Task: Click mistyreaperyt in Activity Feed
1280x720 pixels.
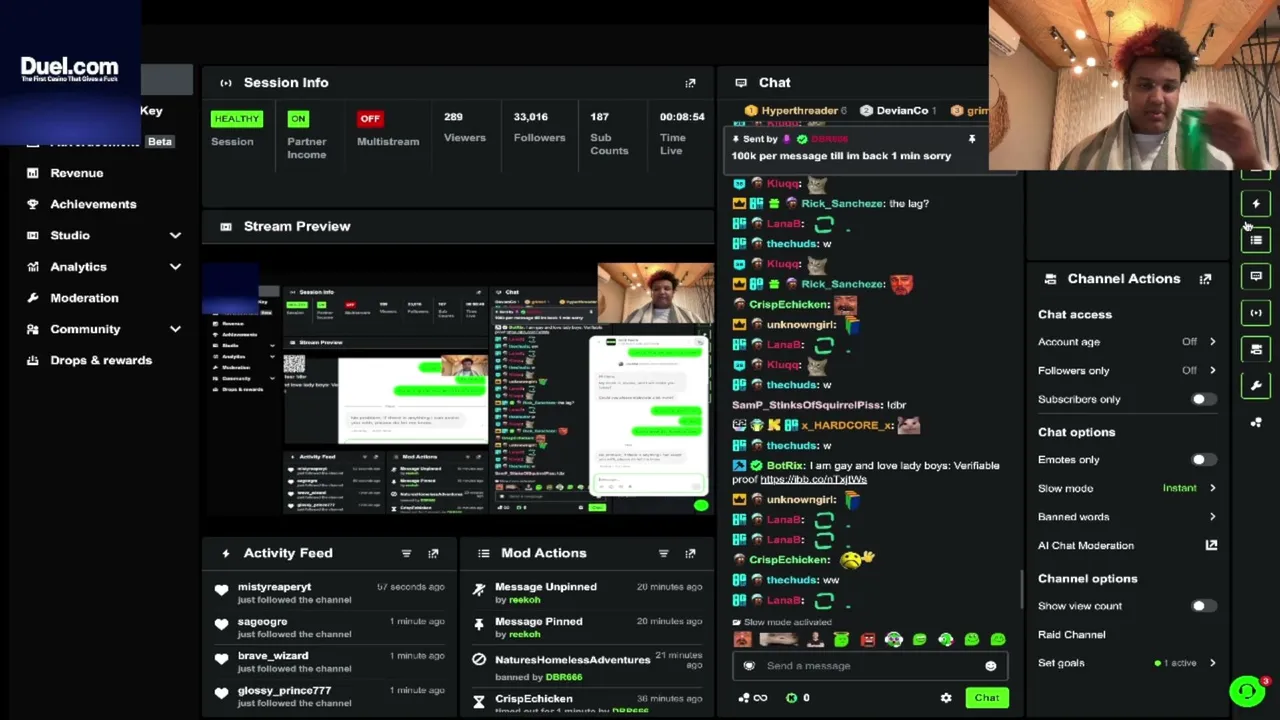Action: 274,587
